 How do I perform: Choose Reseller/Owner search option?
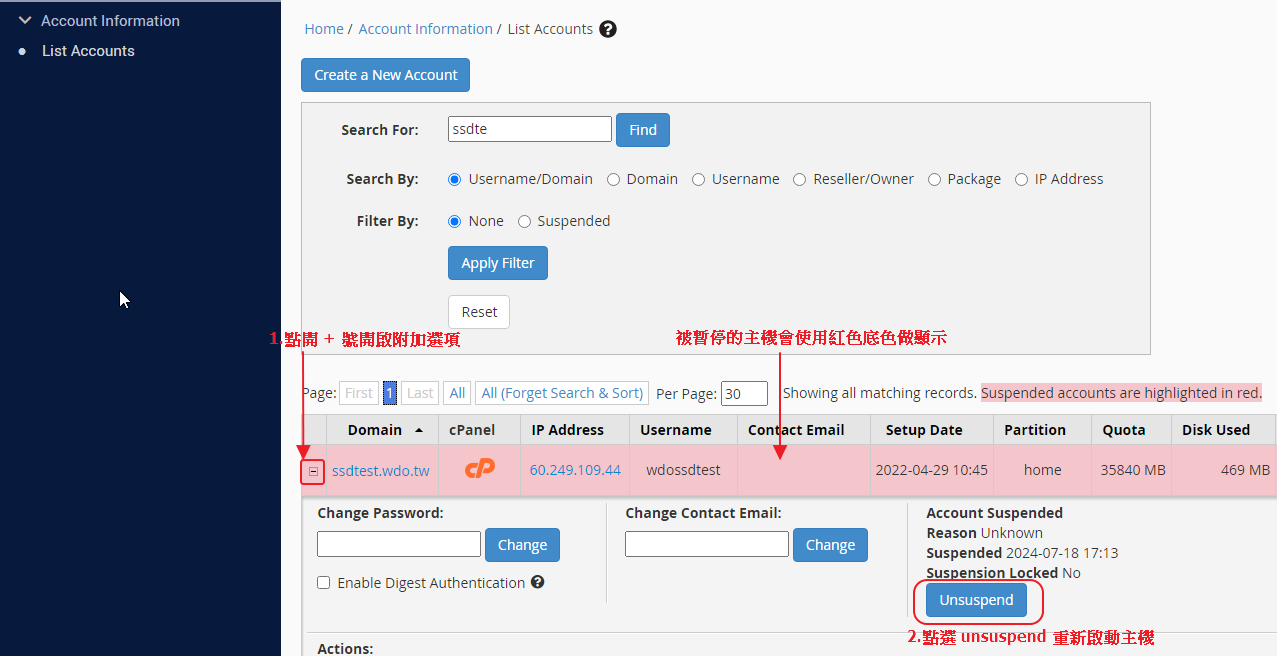(x=800, y=179)
